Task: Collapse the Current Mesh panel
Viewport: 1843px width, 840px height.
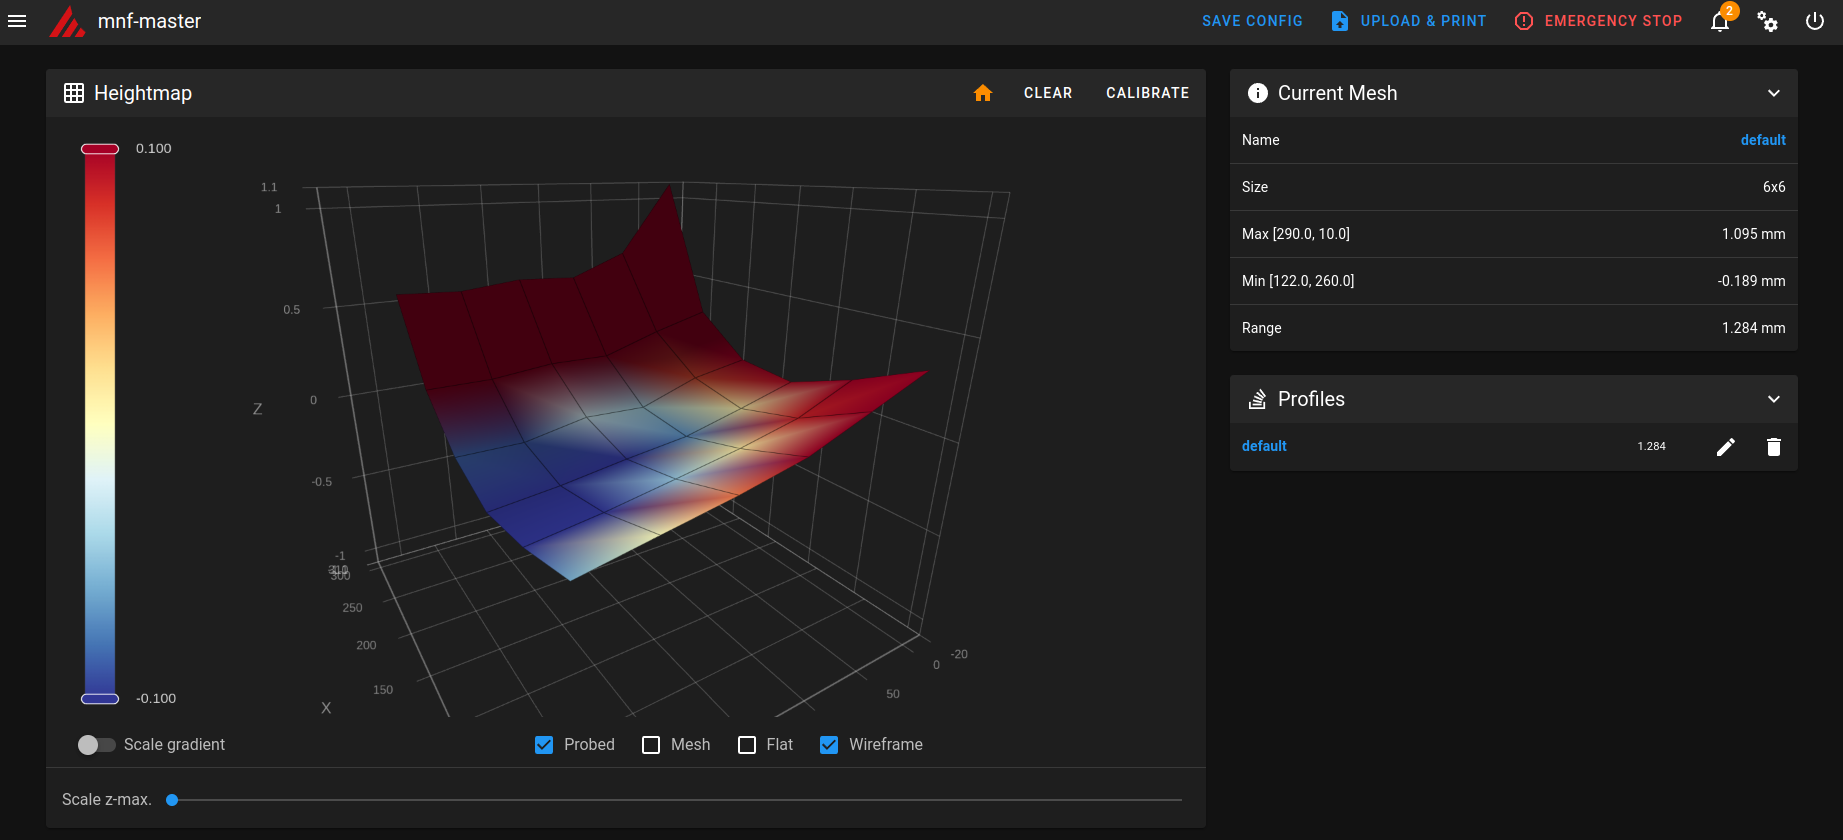Action: click(x=1774, y=93)
